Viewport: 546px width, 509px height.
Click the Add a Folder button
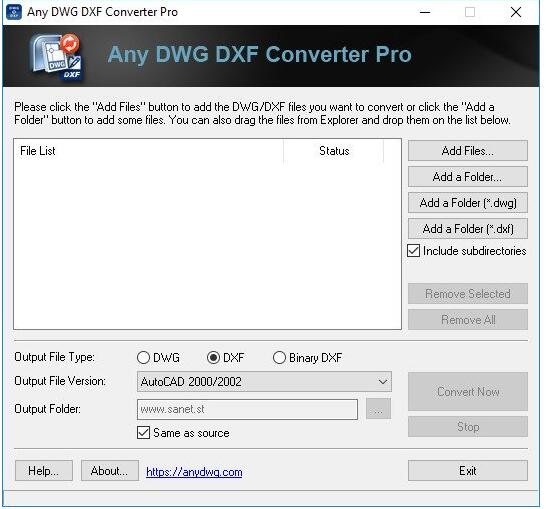coord(468,177)
